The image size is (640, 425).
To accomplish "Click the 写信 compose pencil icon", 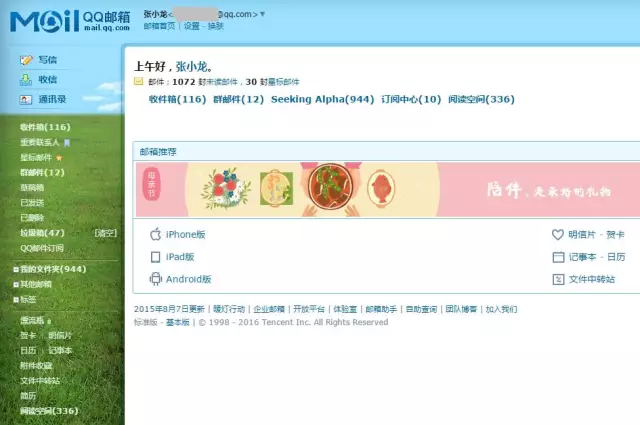I will (26, 60).
